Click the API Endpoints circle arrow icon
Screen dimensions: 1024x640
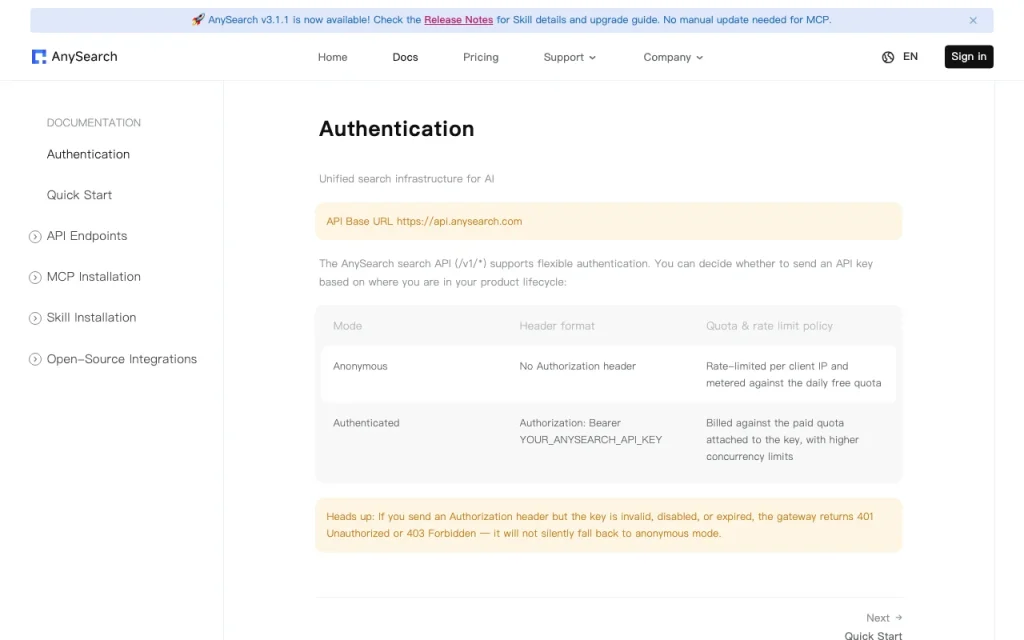tap(35, 236)
